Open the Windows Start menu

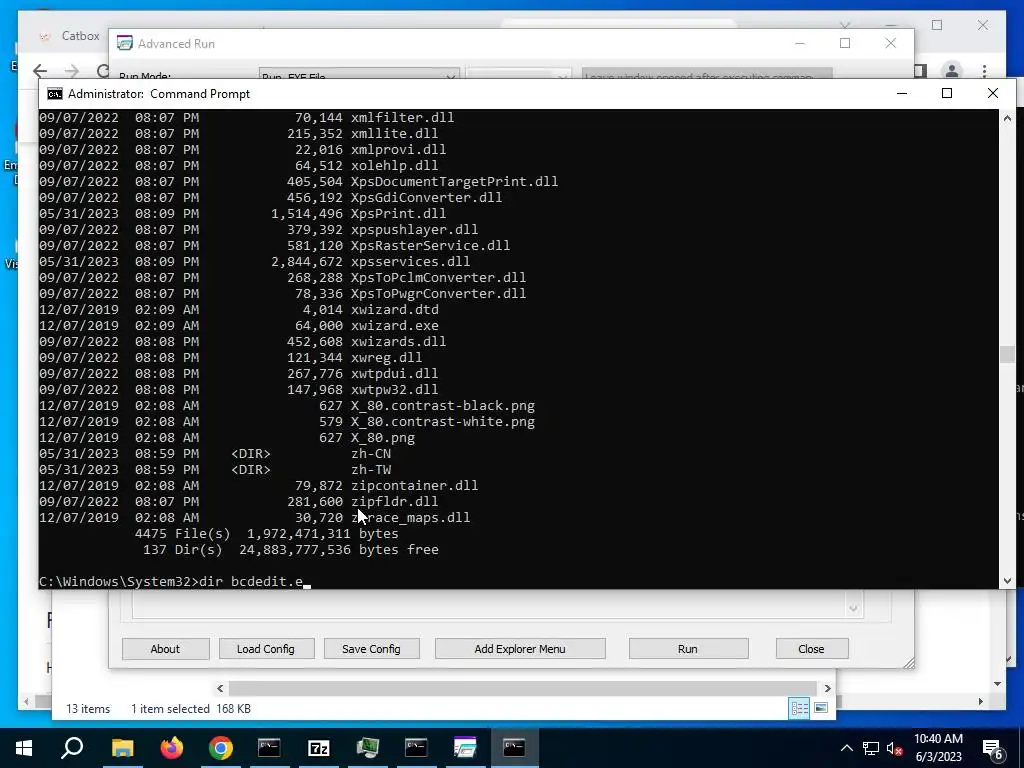[24, 748]
